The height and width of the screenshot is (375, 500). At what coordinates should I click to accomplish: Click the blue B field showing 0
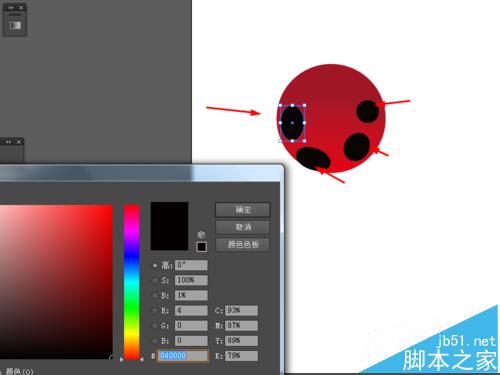click(191, 341)
